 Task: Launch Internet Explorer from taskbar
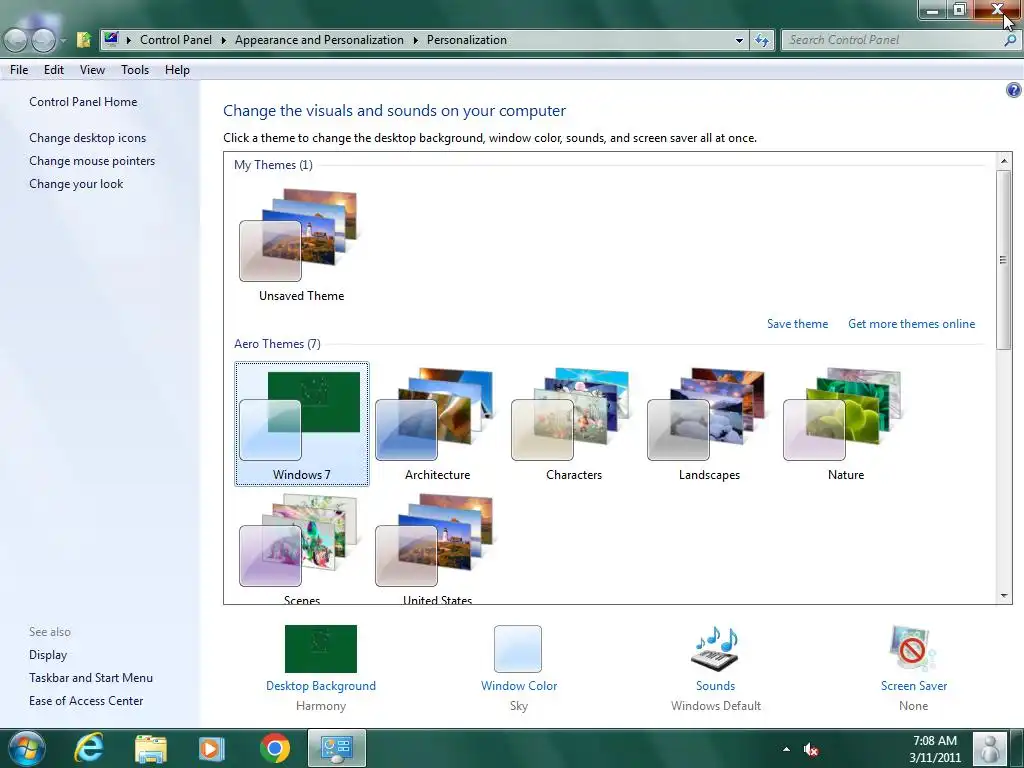tap(89, 748)
